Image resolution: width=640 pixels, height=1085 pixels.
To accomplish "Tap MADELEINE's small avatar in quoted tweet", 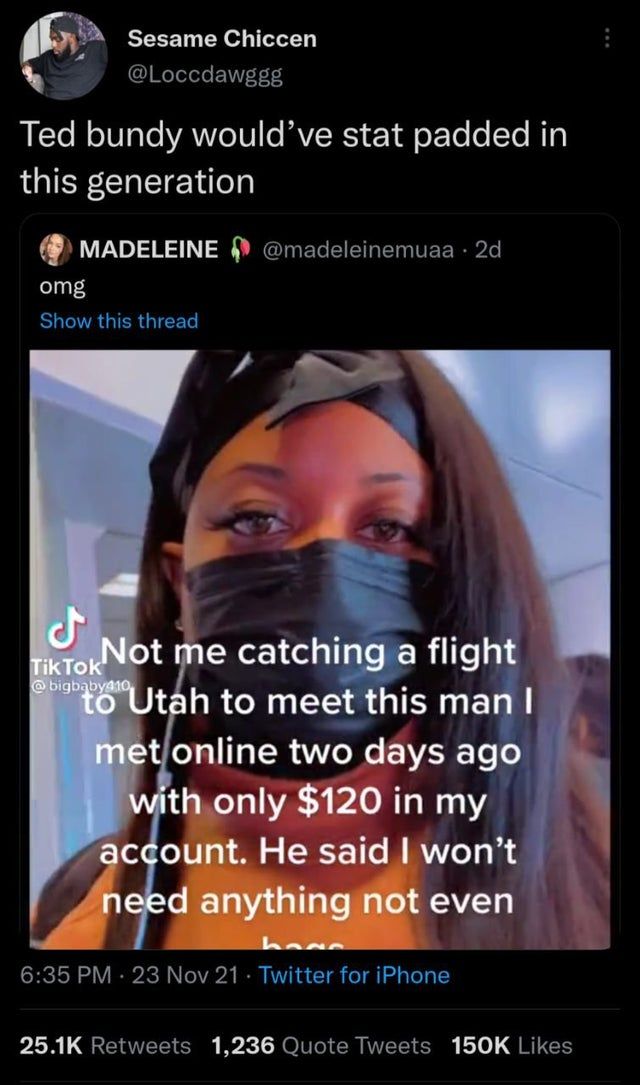I will [x=55, y=249].
